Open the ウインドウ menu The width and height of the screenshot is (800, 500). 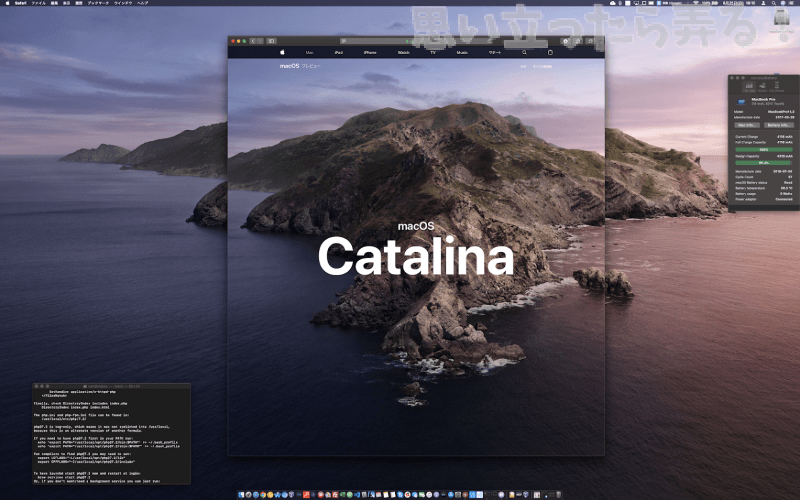pos(123,3)
